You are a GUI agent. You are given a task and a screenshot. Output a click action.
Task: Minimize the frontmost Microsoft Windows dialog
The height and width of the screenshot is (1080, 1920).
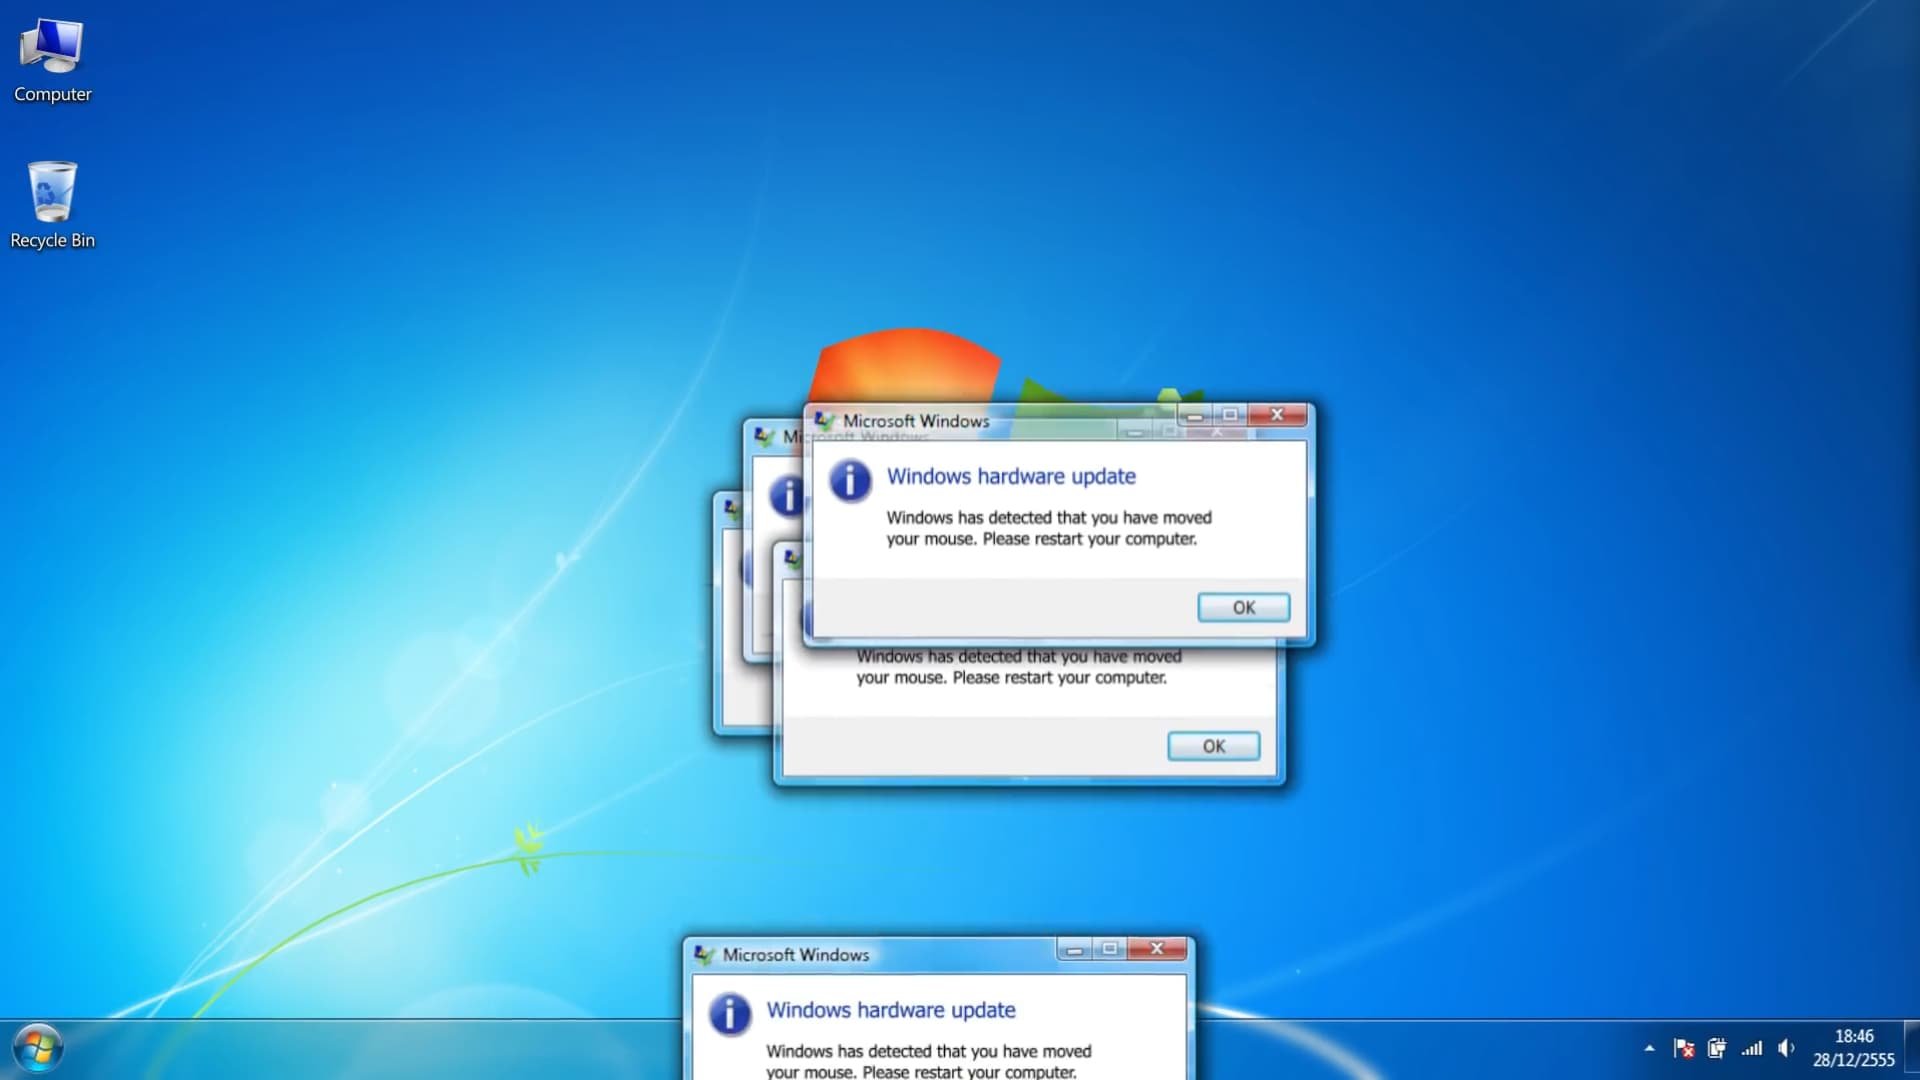pyautogui.click(x=1195, y=415)
